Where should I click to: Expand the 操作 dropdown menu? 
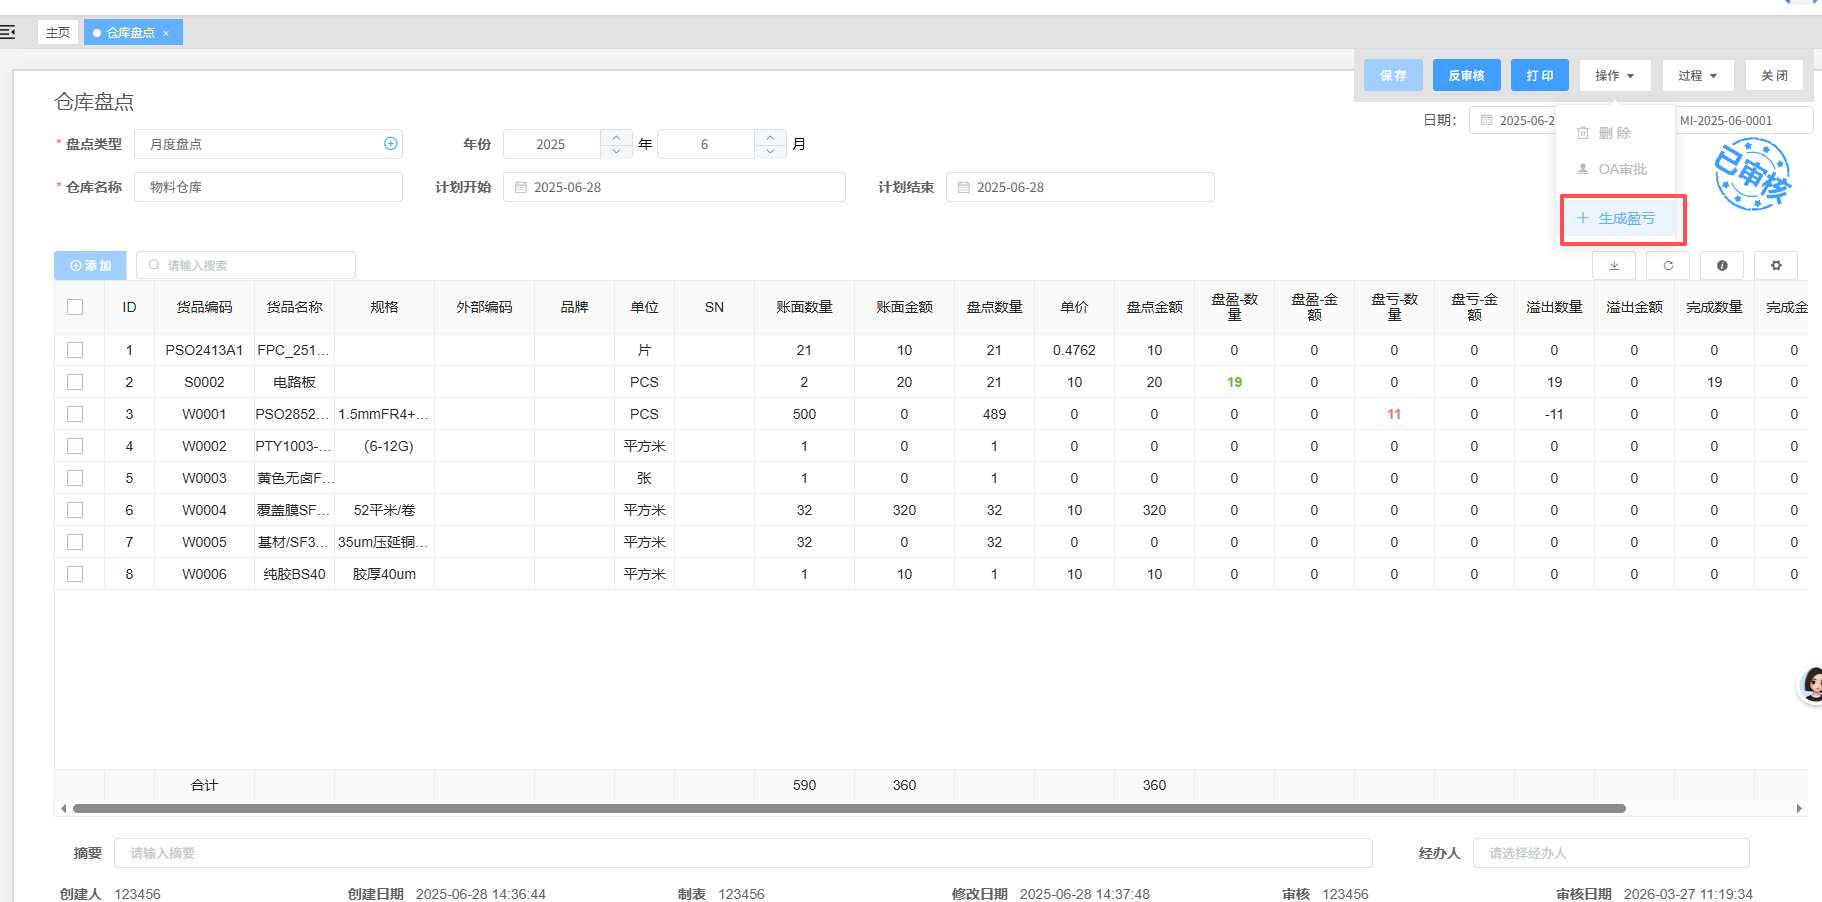1614,76
